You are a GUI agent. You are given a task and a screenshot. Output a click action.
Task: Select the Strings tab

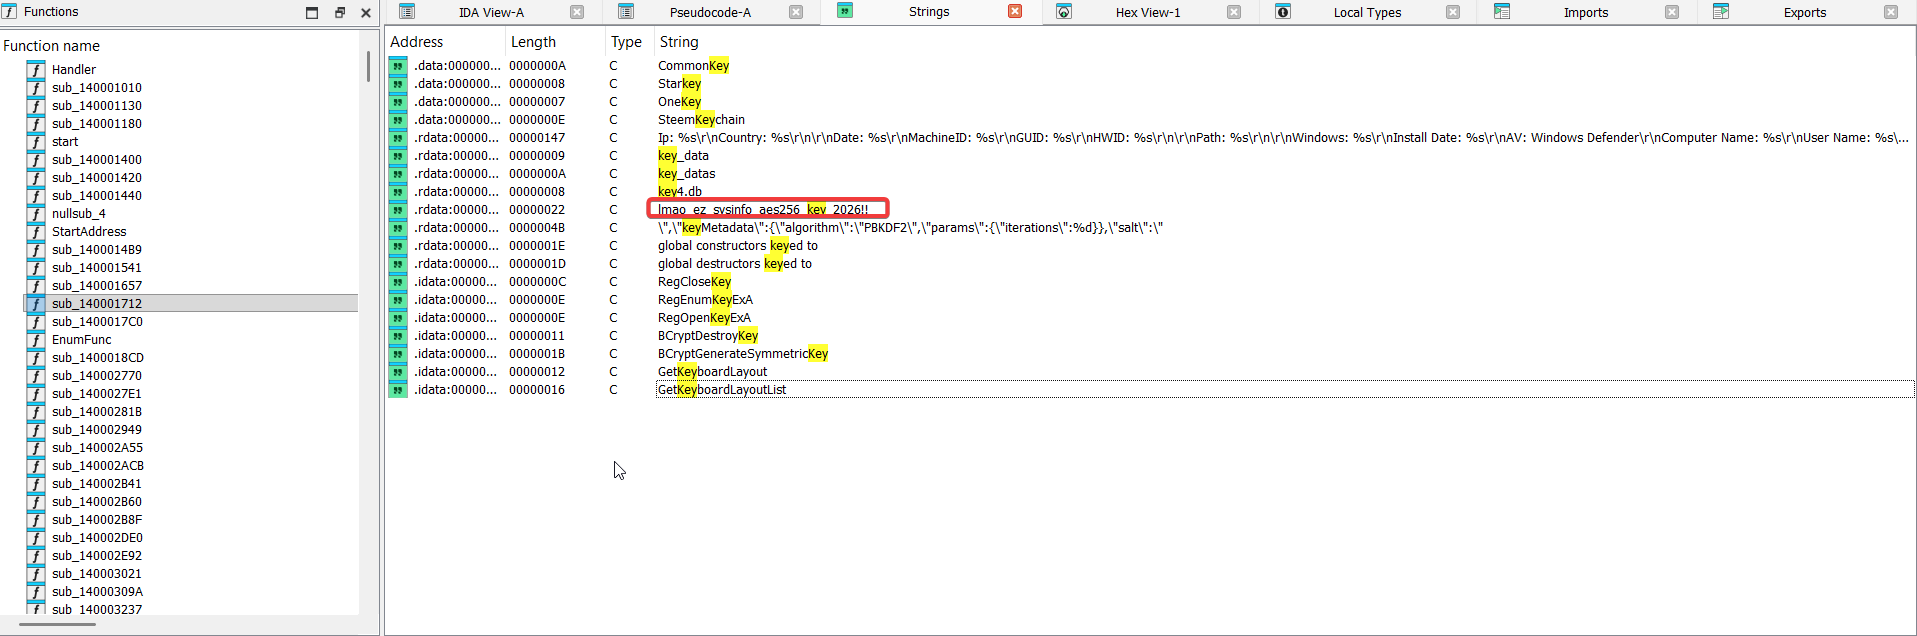[929, 12]
